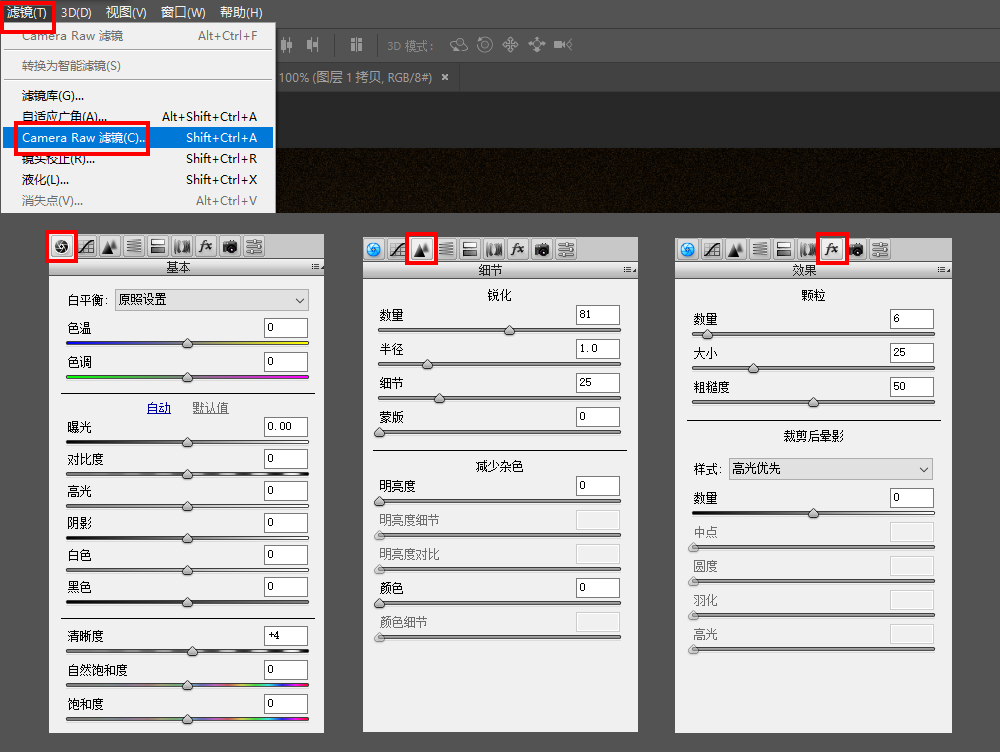Choose Camera Raw 滤镜(C)... with the Shift+Ctrl+A shortcut

138,138
